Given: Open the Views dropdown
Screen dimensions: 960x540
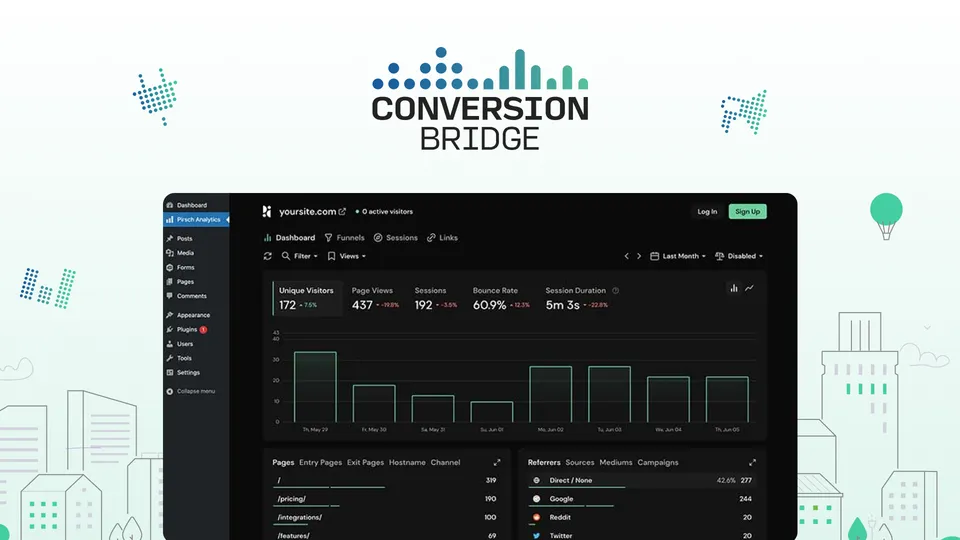Looking at the screenshot, I should coord(347,256).
